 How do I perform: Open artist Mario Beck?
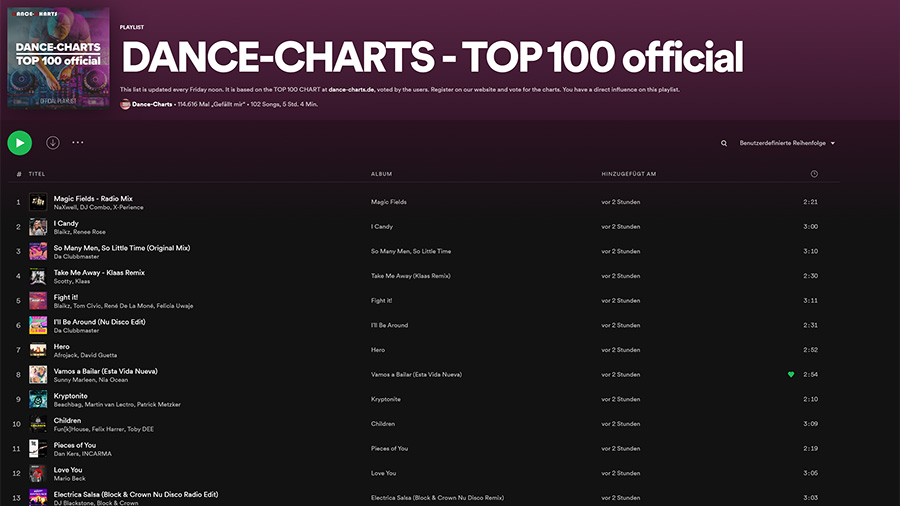coord(69,479)
